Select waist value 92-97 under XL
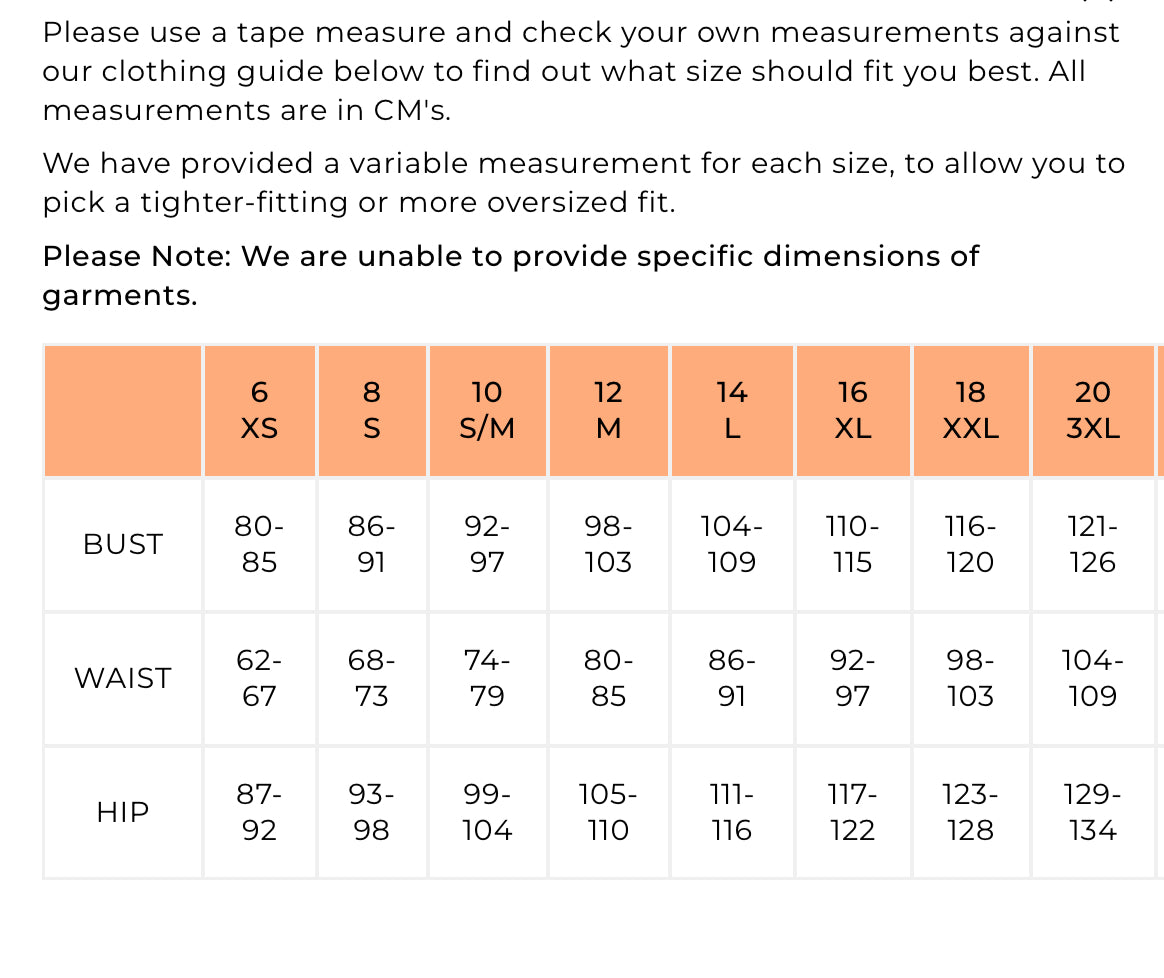1164x978 pixels. (853, 678)
